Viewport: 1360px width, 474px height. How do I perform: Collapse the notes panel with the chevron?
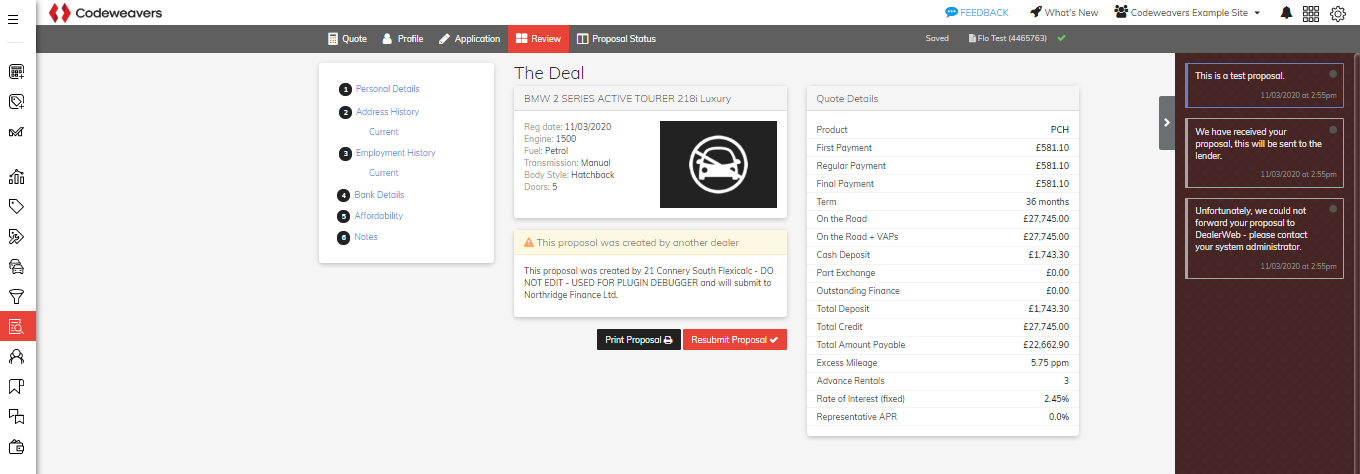[1167, 122]
